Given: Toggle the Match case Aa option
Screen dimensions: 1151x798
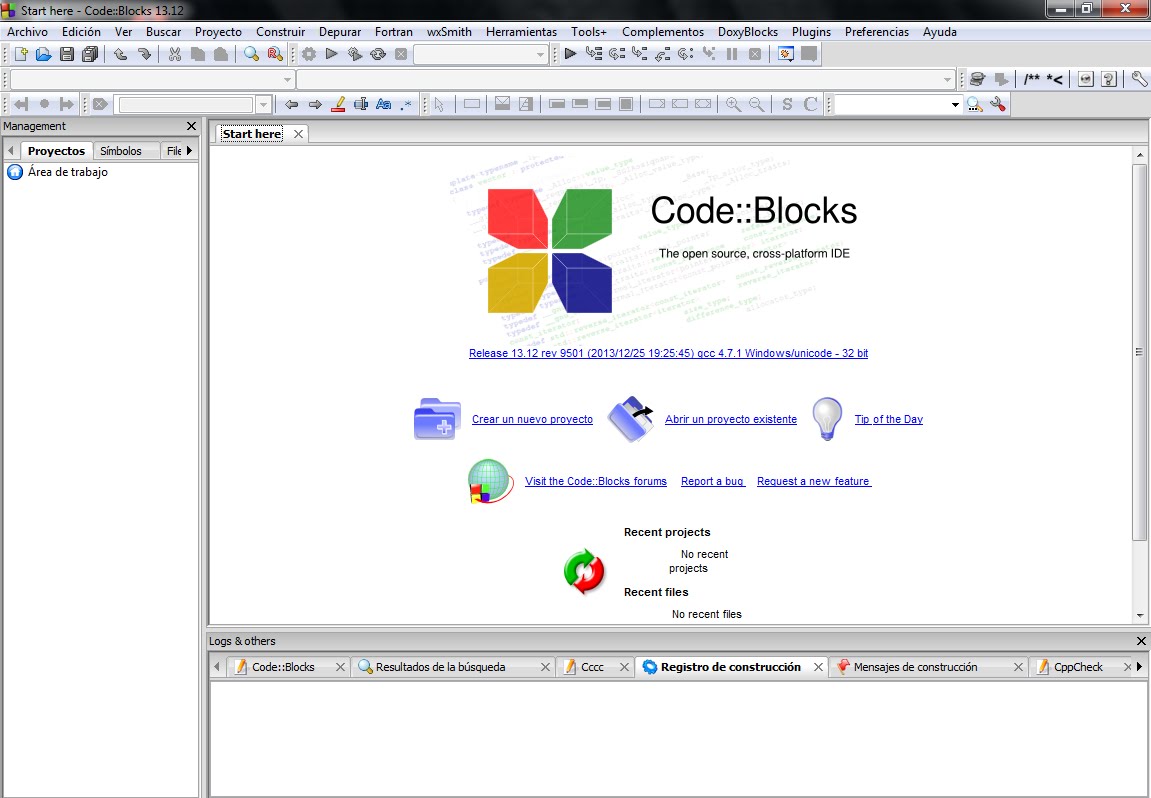Looking at the screenshot, I should pos(383,104).
